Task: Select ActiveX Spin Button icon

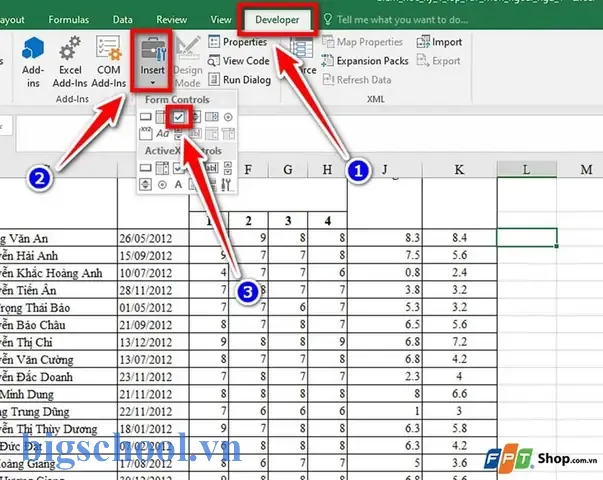Action: point(145,184)
